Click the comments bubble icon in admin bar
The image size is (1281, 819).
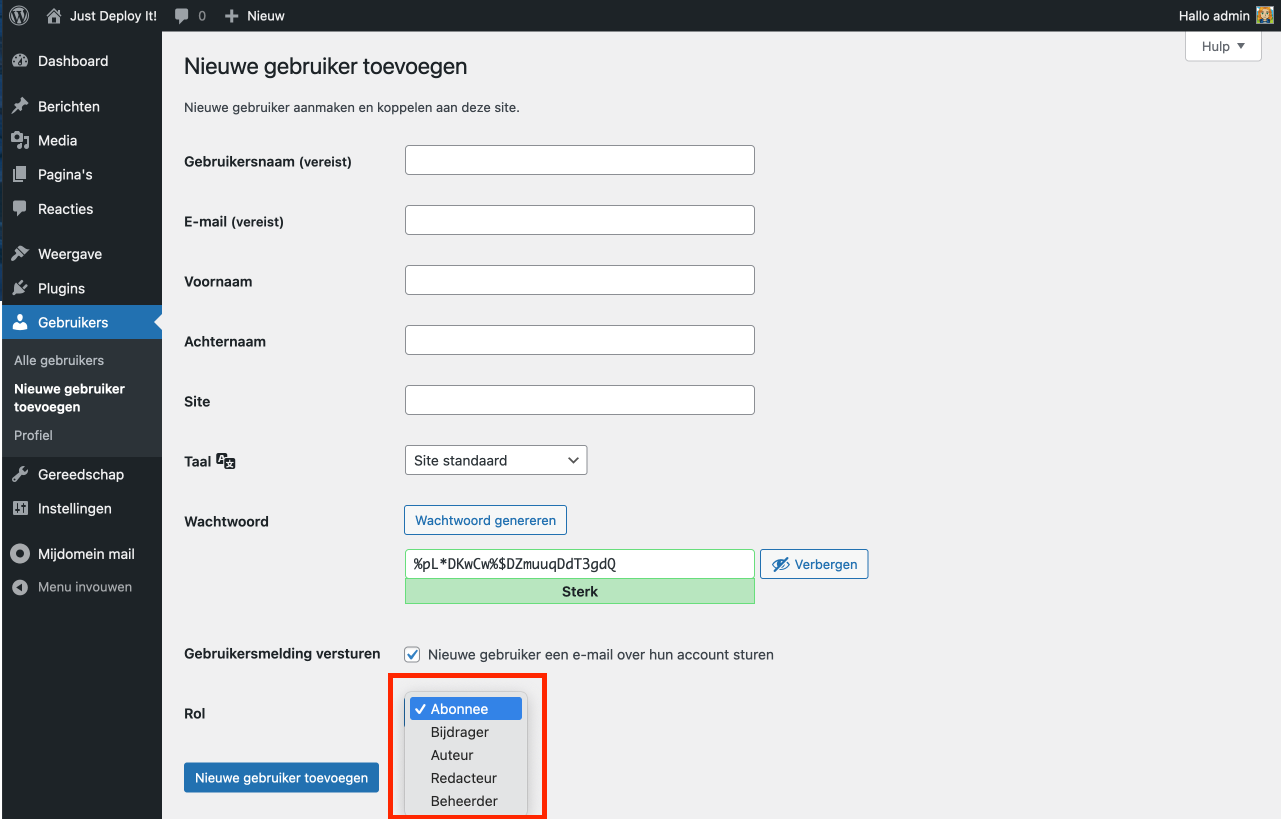point(181,16)
